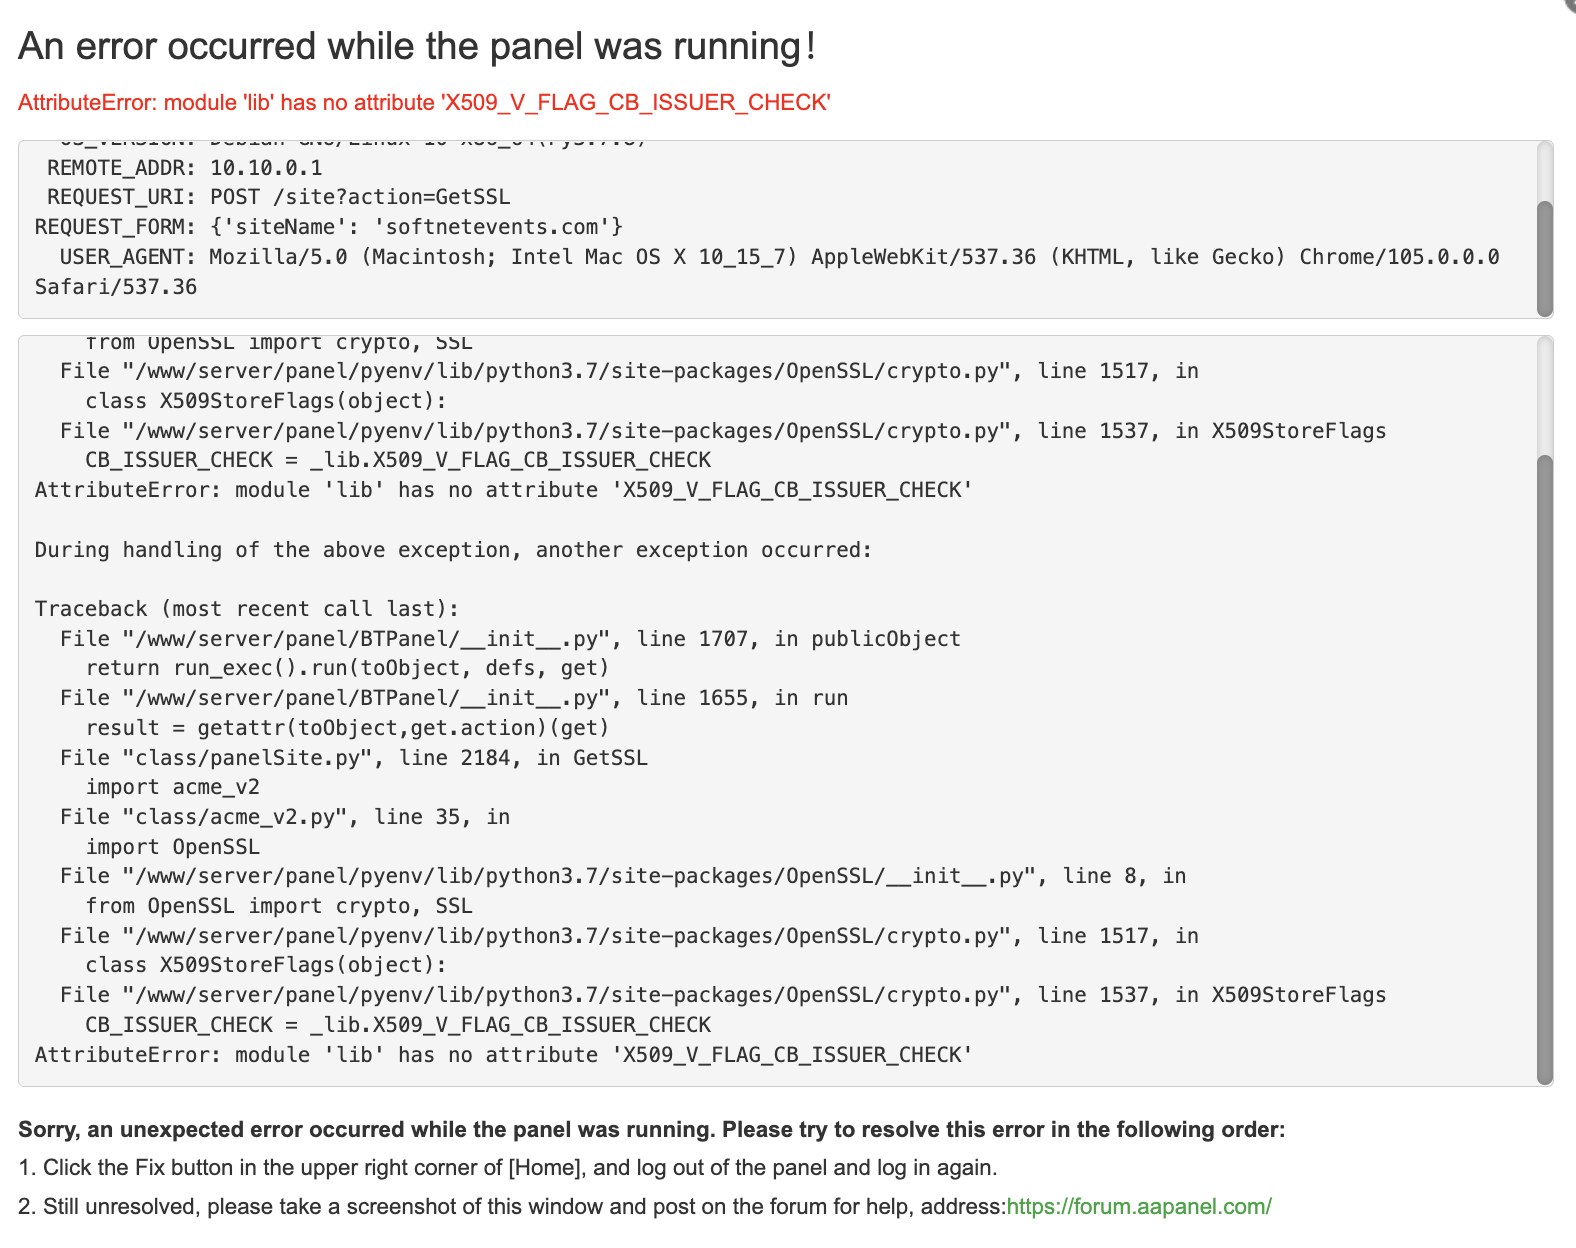Click the REMOTE_ADDR 10.10.0.1 line
1576x1248 pixels.
(185, 167)
